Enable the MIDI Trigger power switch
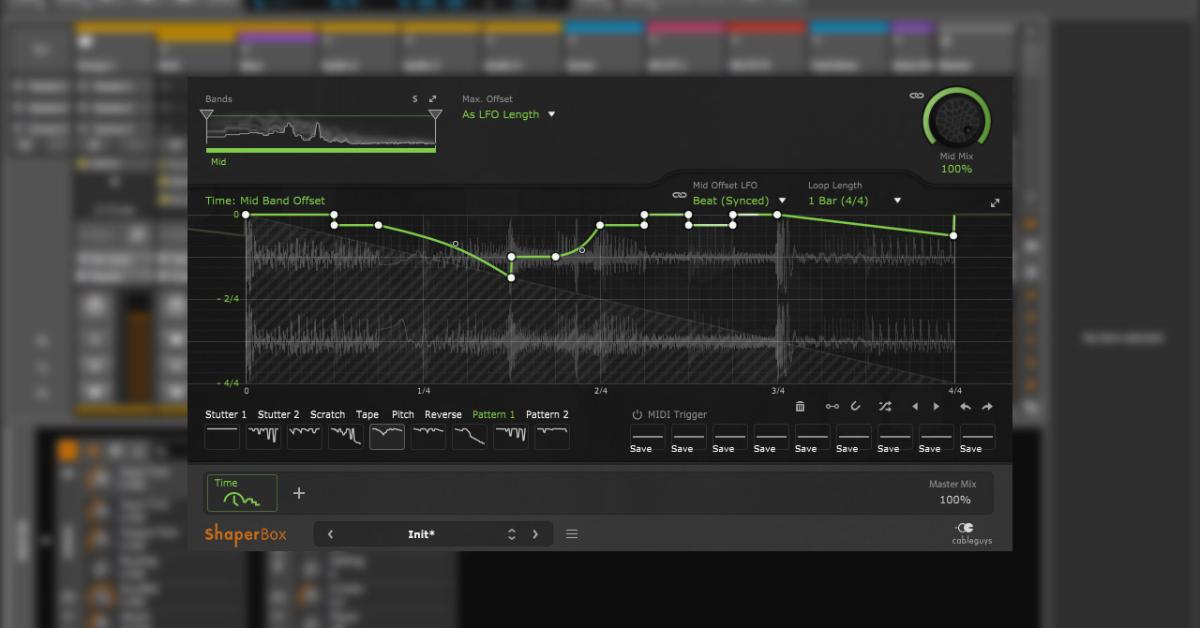Image resolution: width=1200 pixels, height=628 pixels. 637,414
